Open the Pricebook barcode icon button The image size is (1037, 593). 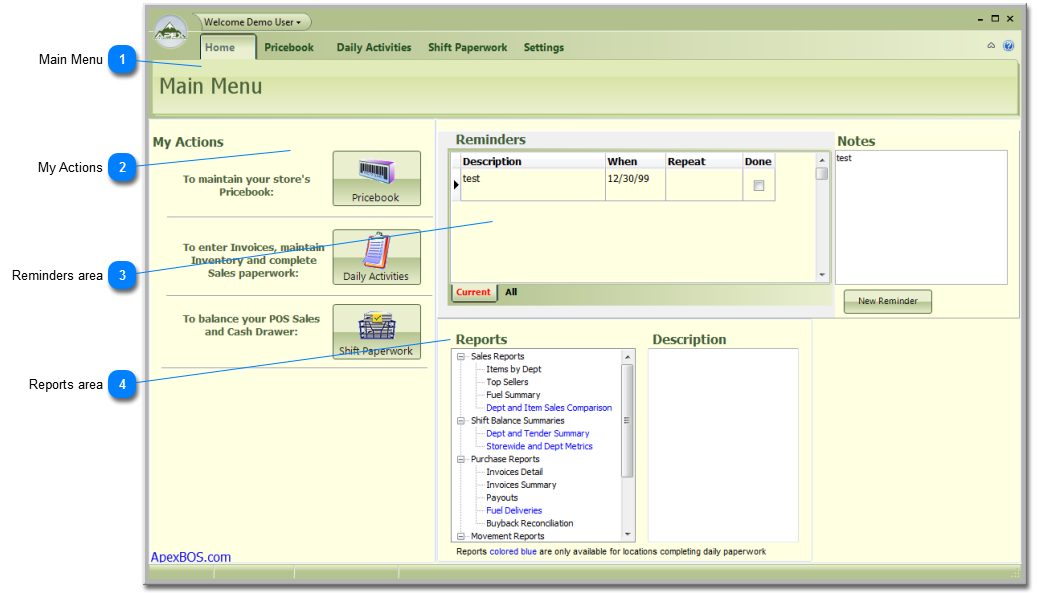[376, 178]
